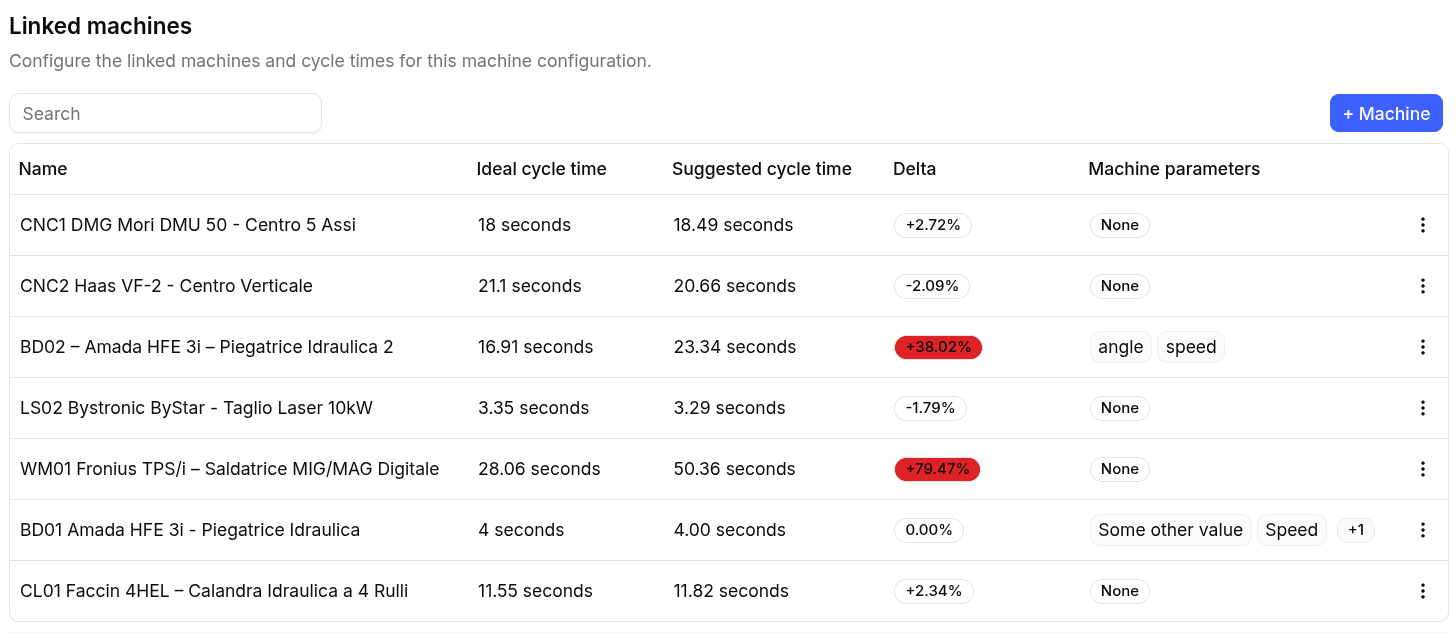The height and width of the screenshot is (638, 1456).
Task: Open the actions menu for CL01 Faccin row
Action: pos(1422,591)
